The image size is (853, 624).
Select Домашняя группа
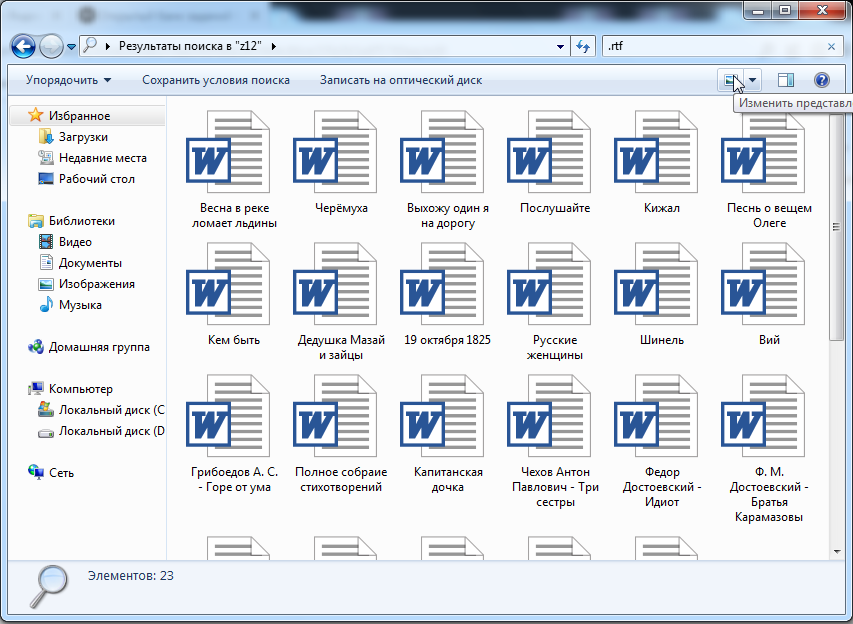click(x=89, y=347)
